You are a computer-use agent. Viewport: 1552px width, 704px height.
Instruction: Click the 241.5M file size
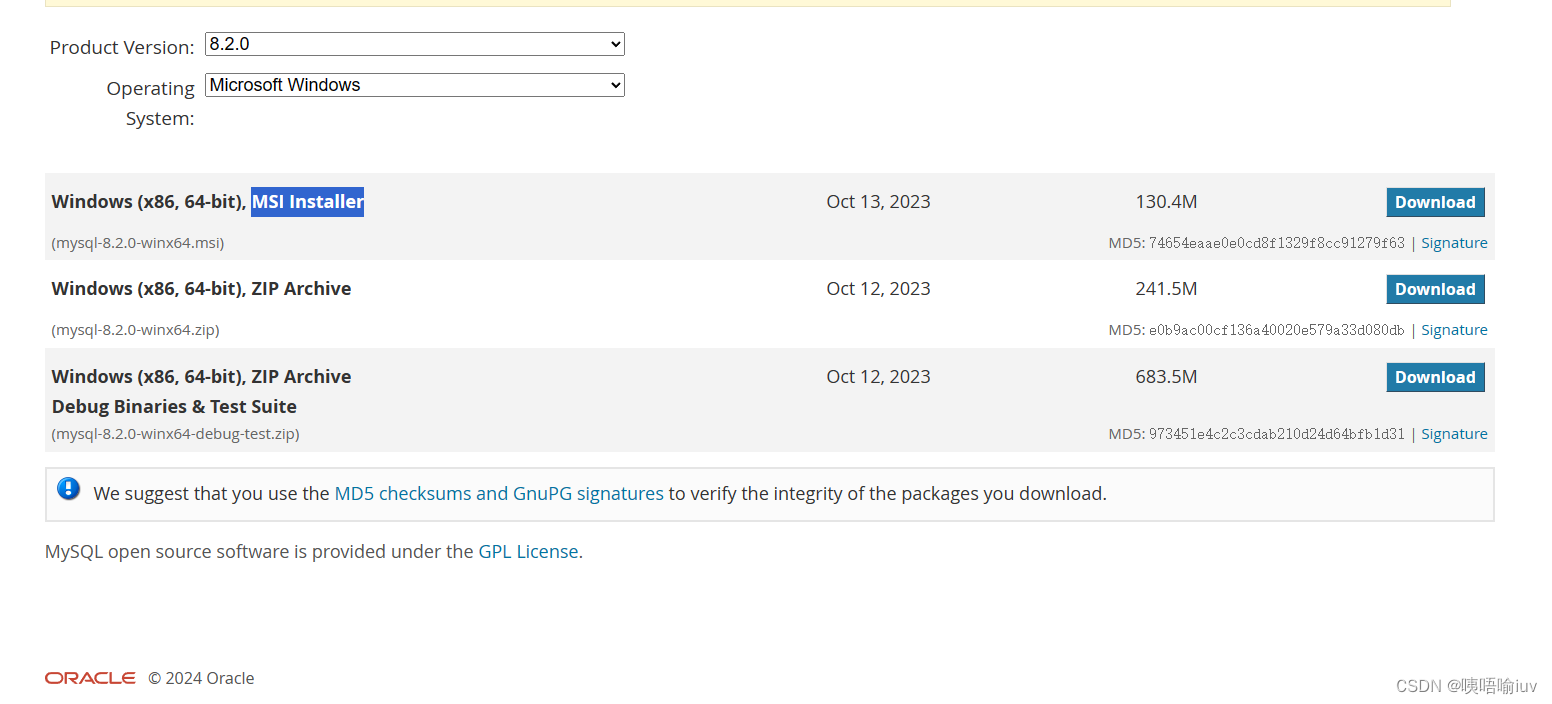[1166, 289]
